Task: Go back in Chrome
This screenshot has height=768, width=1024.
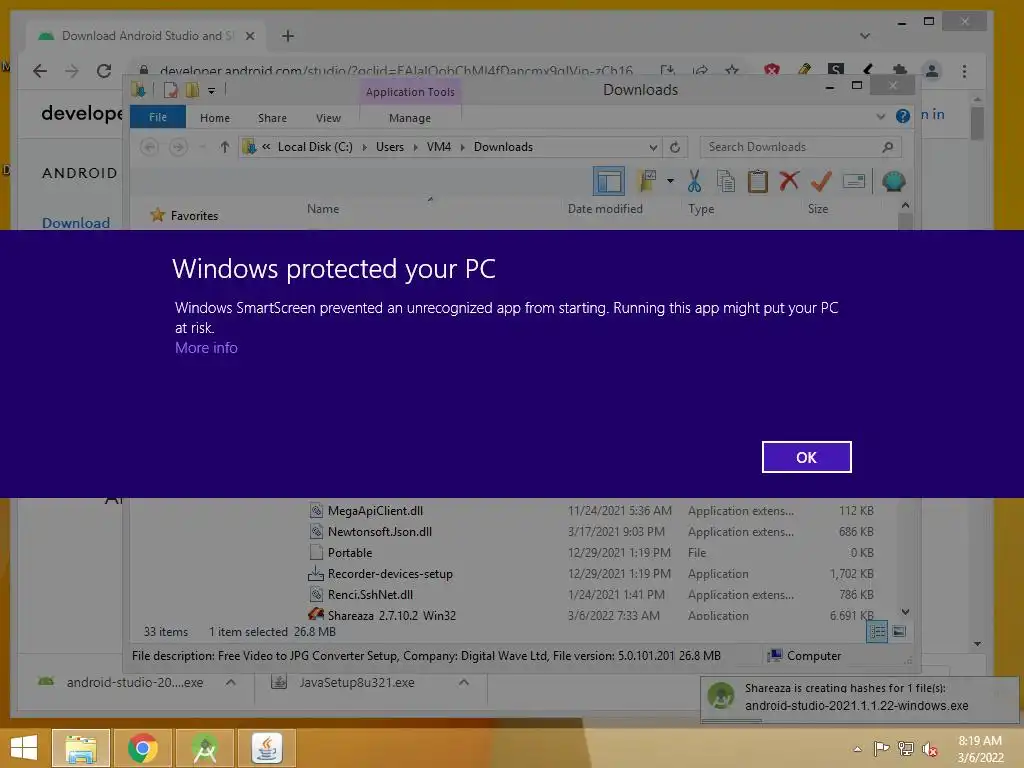Action: (40, 71)
